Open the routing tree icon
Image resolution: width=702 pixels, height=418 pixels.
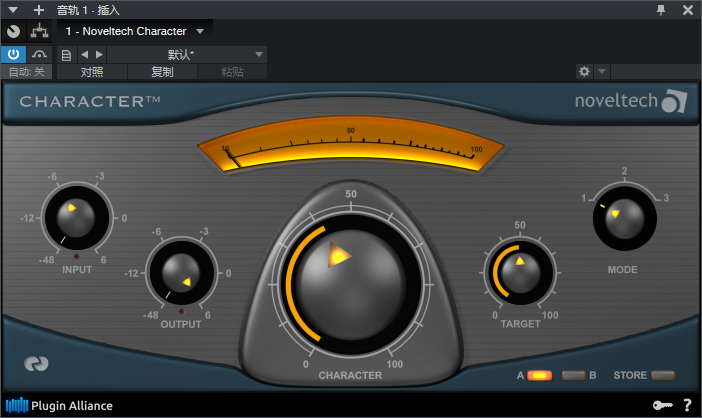(39, 31)
